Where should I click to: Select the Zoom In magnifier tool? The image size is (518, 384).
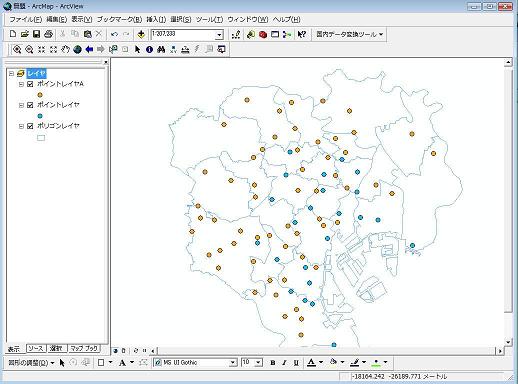[17, 49]
